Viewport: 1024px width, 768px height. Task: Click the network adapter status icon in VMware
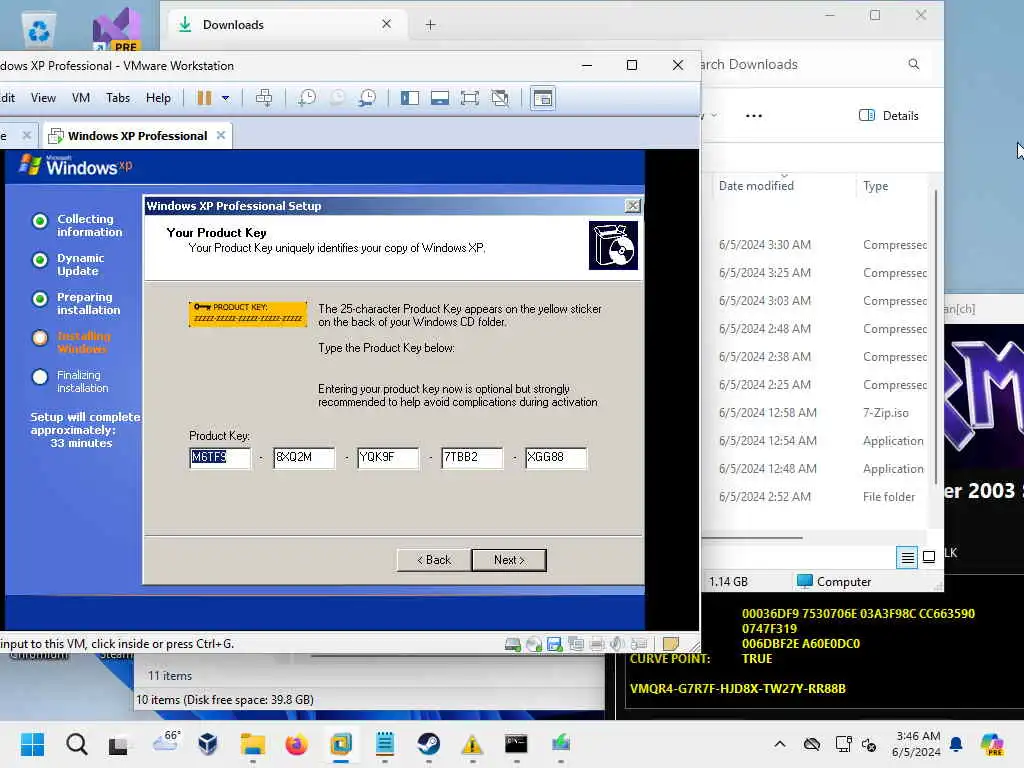(575, 645)
